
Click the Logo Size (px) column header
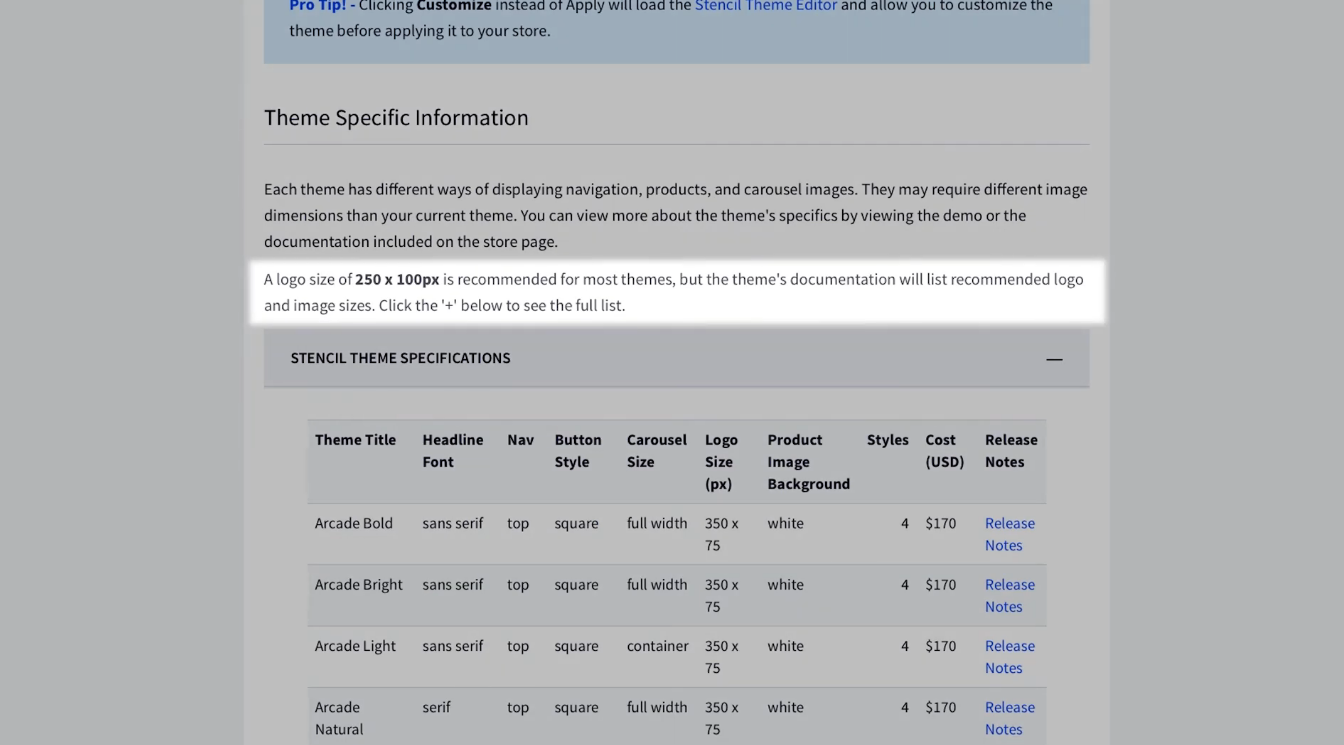pos(721,461)
